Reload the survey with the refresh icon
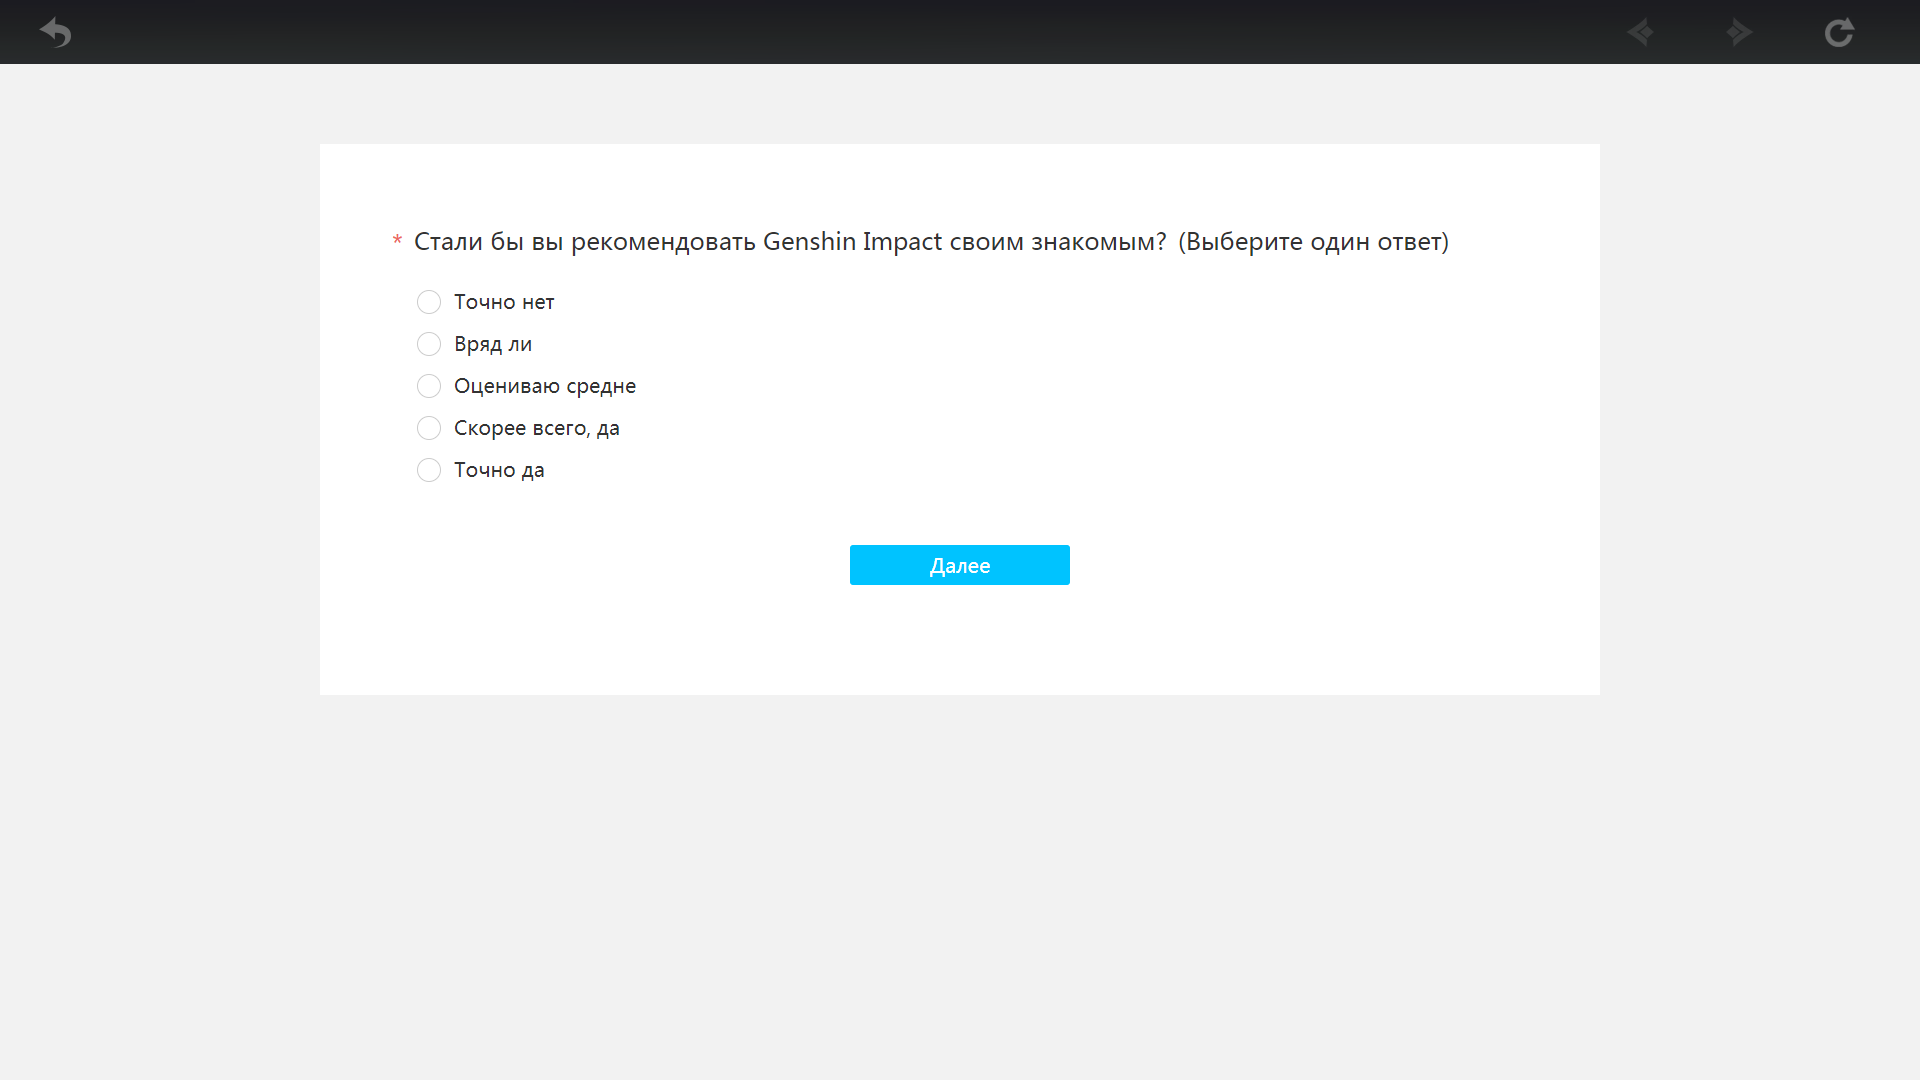Image resolution: width=1920 pixels, height=1080 pixels. (1838, 33)
